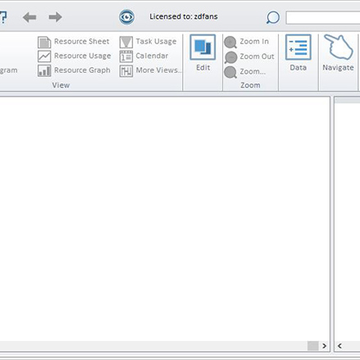The height and width of the screenshot is (360, 360).
Task: Open the Resource Sheet view icon
Action: (44, 42)
